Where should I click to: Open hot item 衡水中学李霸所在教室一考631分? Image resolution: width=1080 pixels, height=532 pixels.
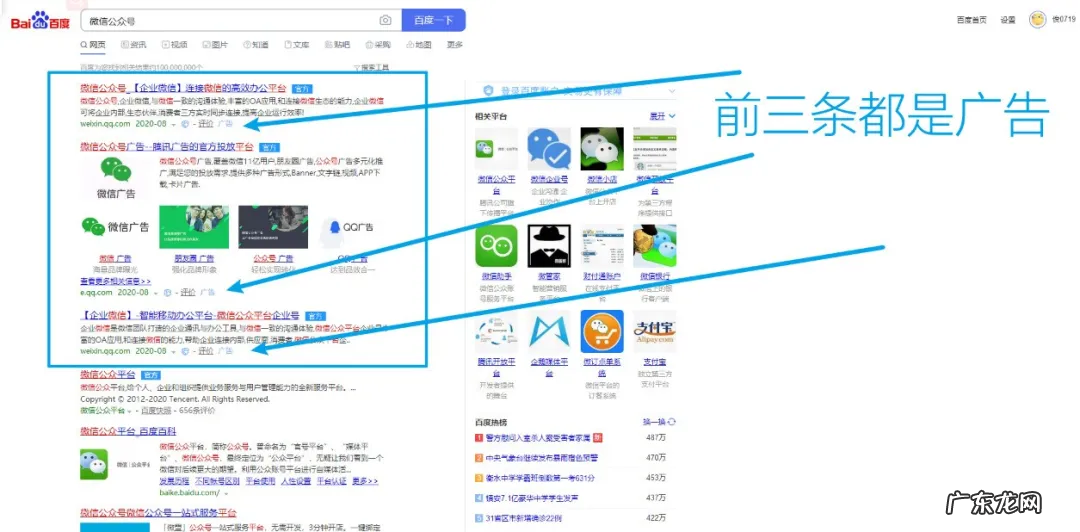540,478
